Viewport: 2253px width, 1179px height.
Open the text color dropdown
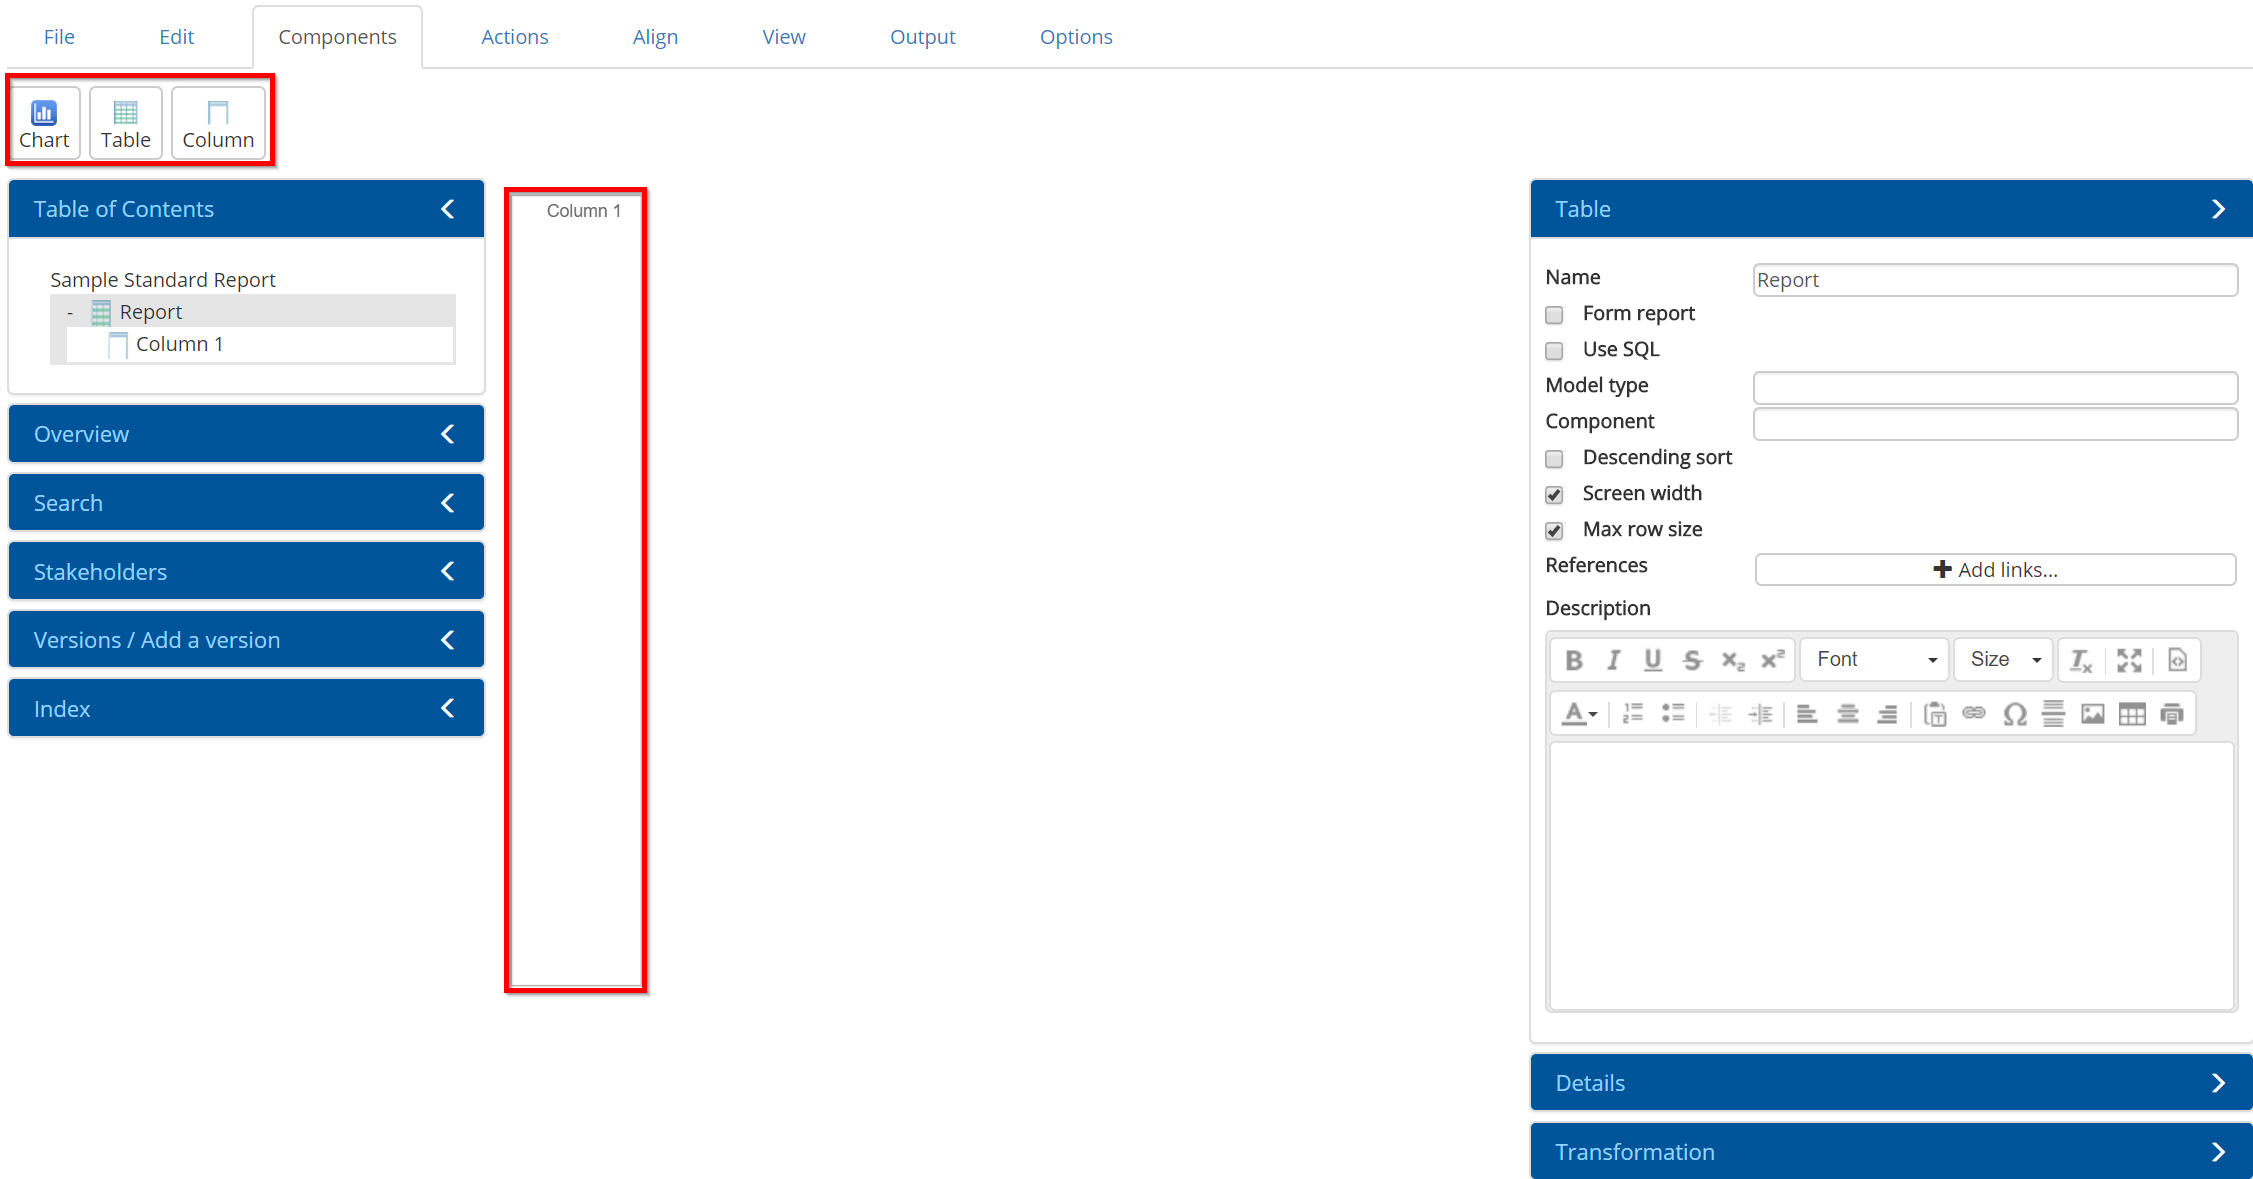[x=1579, y=714]
